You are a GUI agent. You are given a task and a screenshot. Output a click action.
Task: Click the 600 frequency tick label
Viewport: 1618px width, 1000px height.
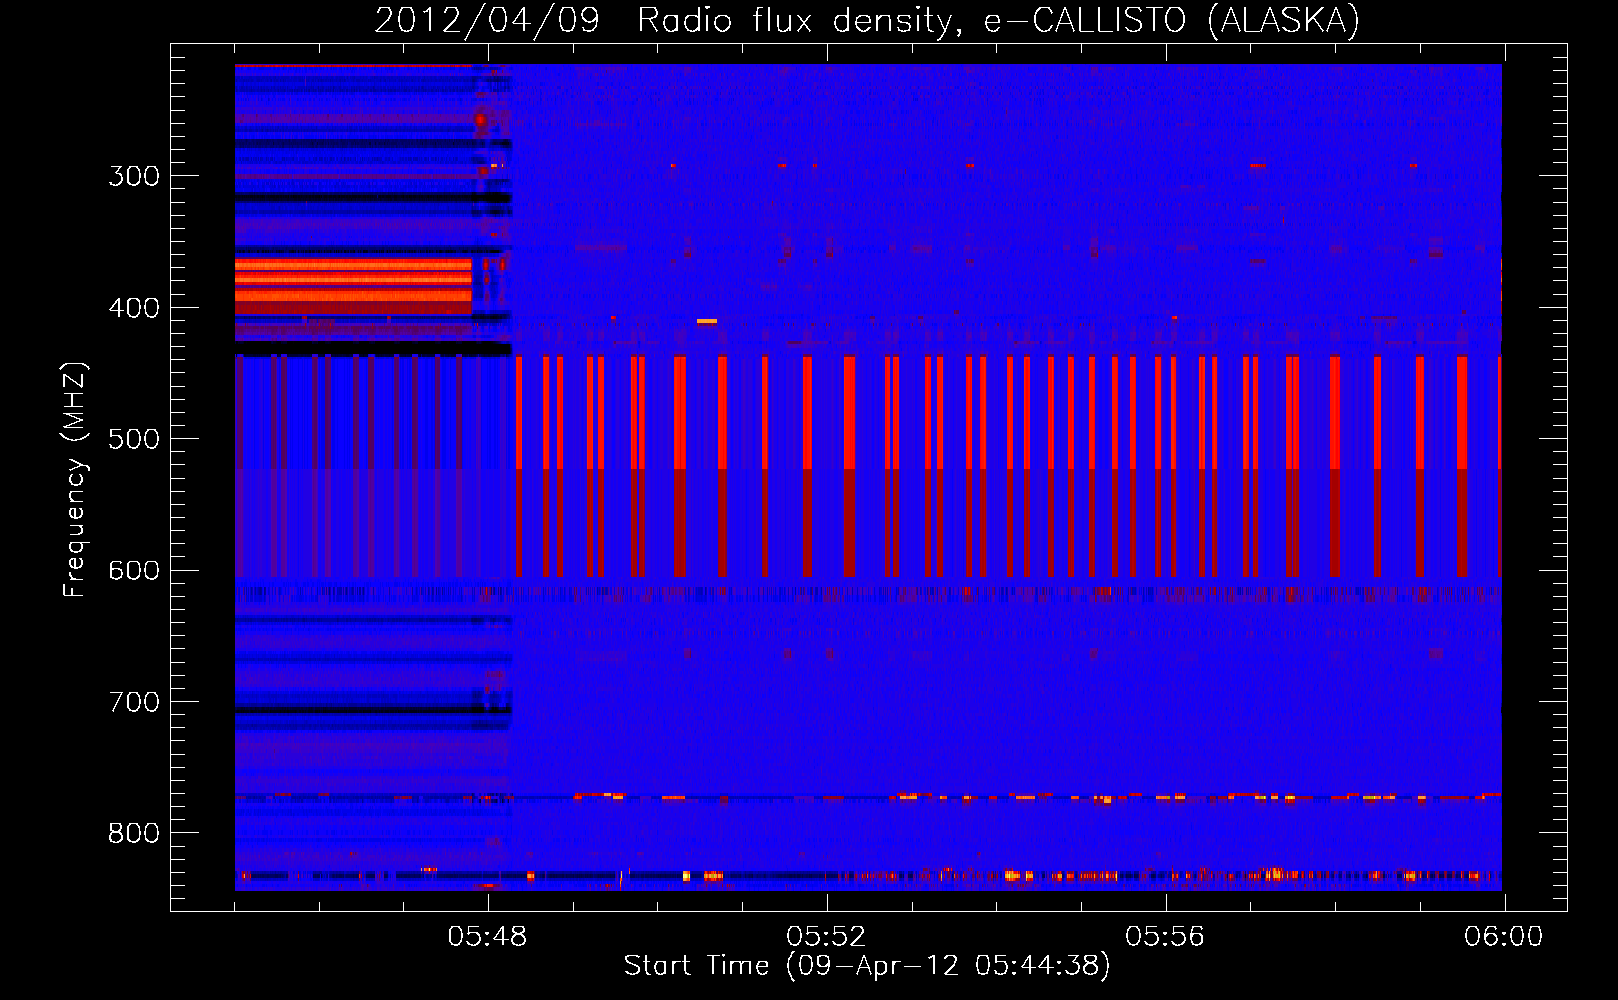(134, 571)
